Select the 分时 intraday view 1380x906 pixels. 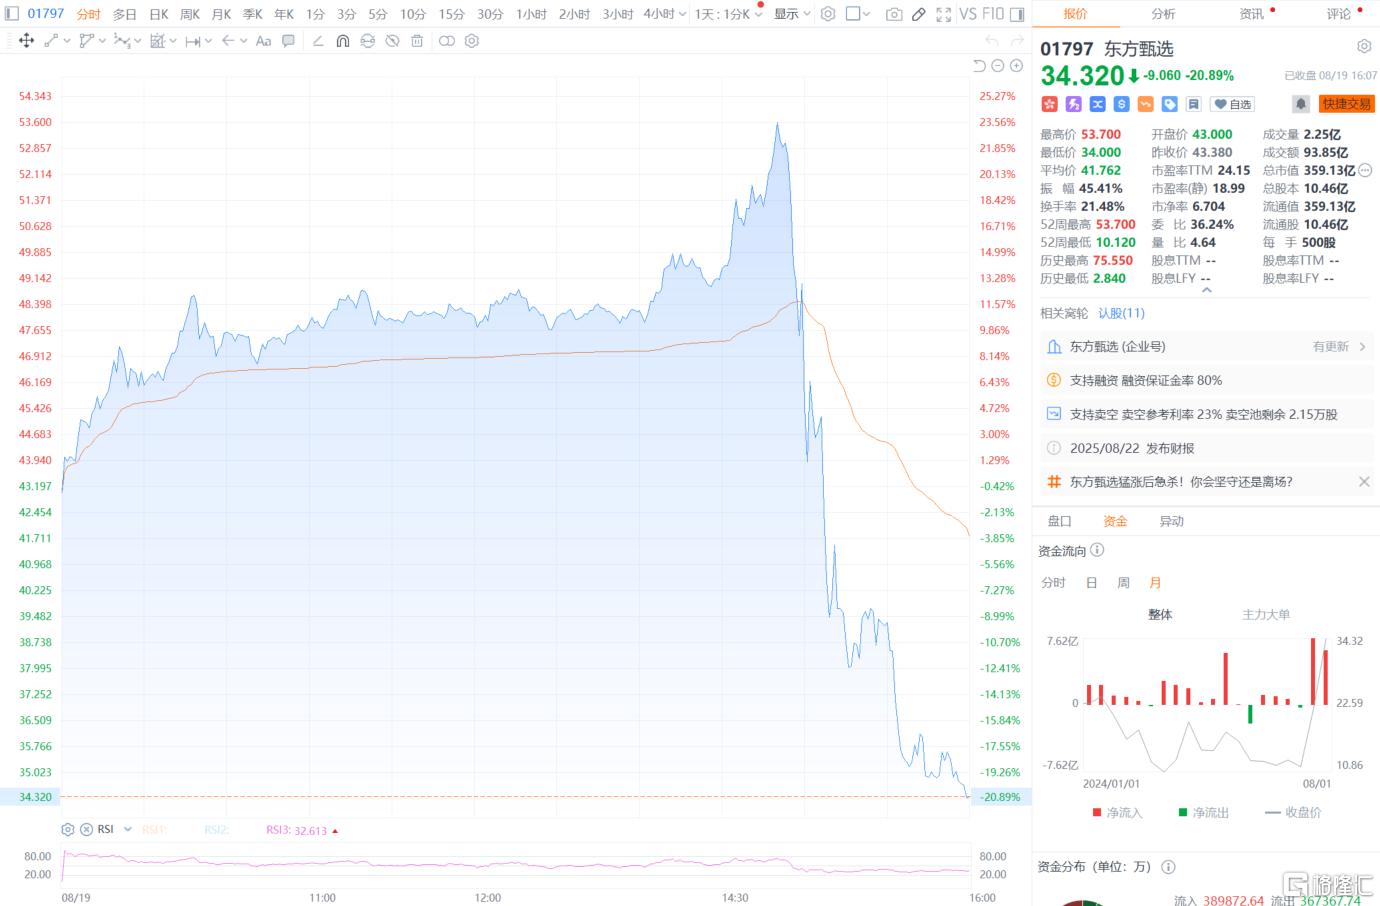(89, 14)
